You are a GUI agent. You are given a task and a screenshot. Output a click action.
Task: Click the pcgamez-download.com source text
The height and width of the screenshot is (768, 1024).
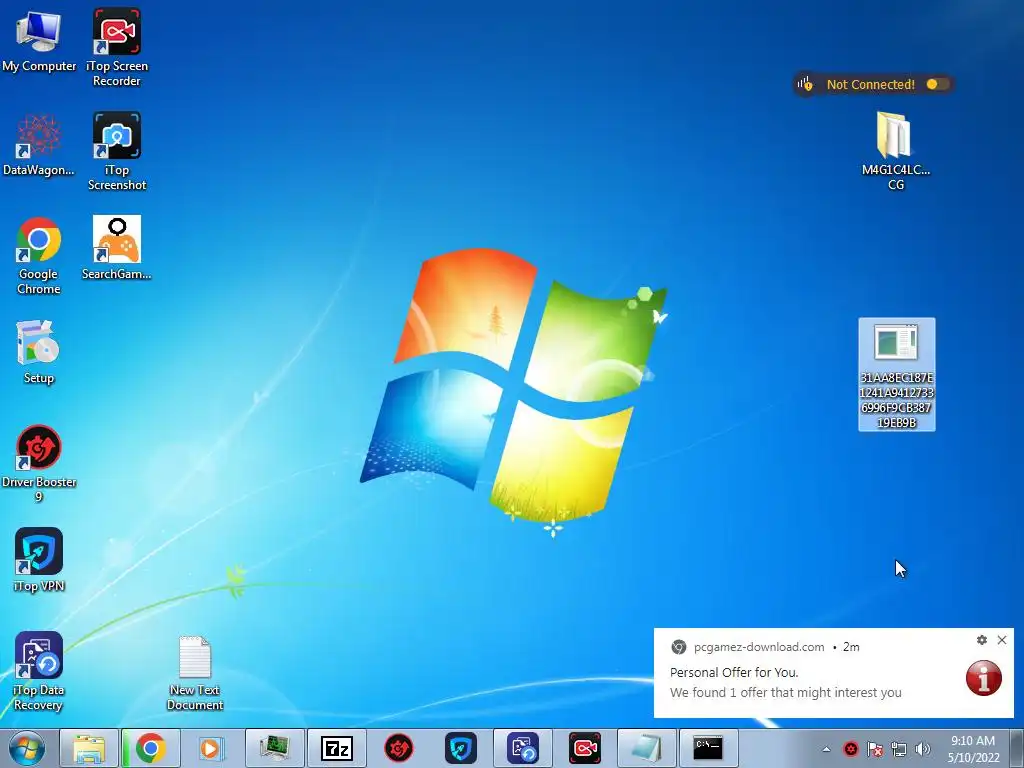coord(759,647)
